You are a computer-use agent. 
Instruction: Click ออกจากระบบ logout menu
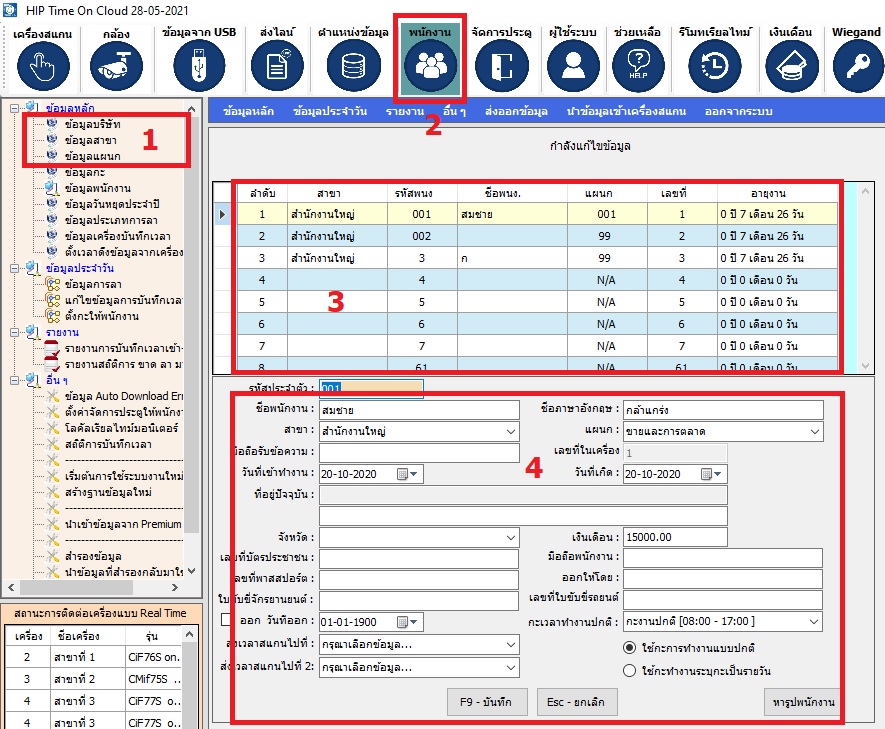click(x=738, y=112)
